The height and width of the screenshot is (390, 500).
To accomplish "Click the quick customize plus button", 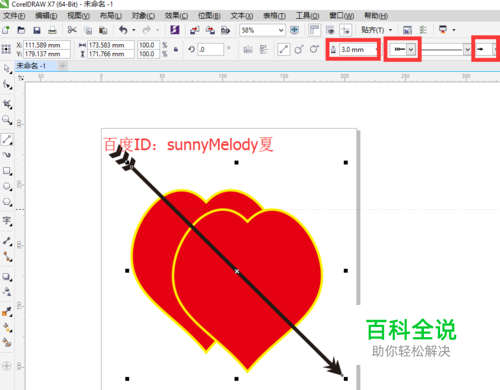I will click(x=7, y=366).
